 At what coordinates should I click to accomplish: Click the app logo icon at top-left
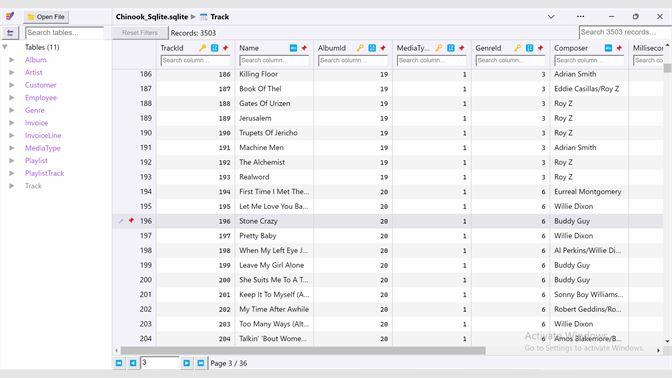pyautogui.click(x=10, y=17)
